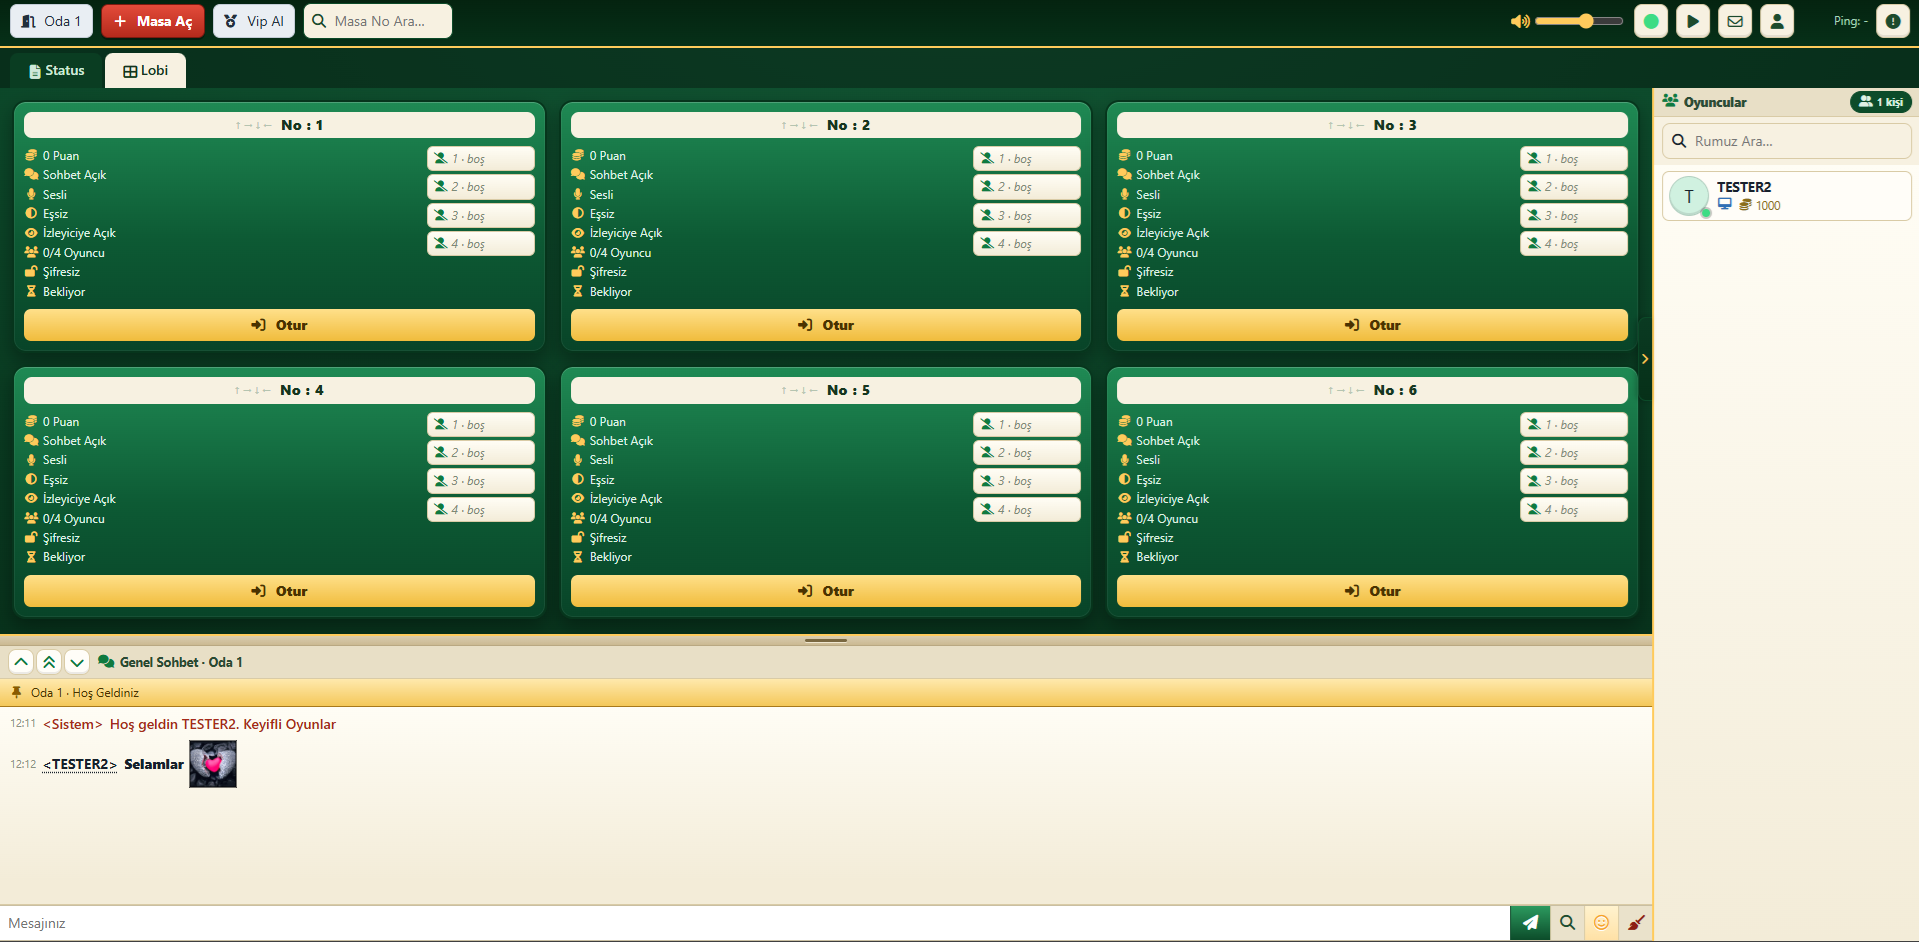Sit at table No 1 with Otur
The width and height of the screenshot is (1919, 942).
(279, 325)
